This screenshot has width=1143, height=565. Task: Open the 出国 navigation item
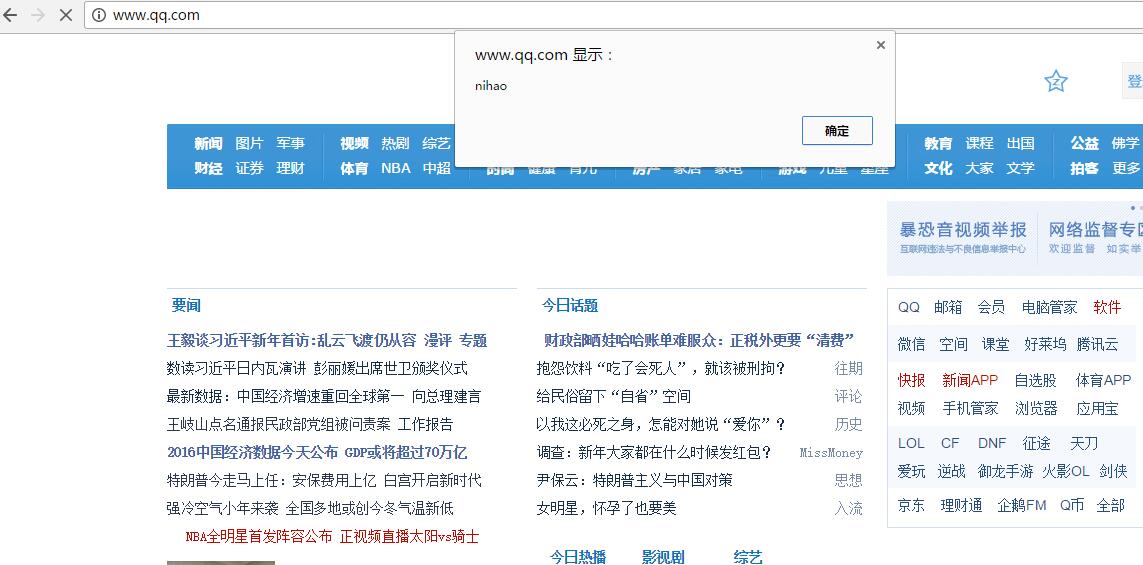(1021, 144)
